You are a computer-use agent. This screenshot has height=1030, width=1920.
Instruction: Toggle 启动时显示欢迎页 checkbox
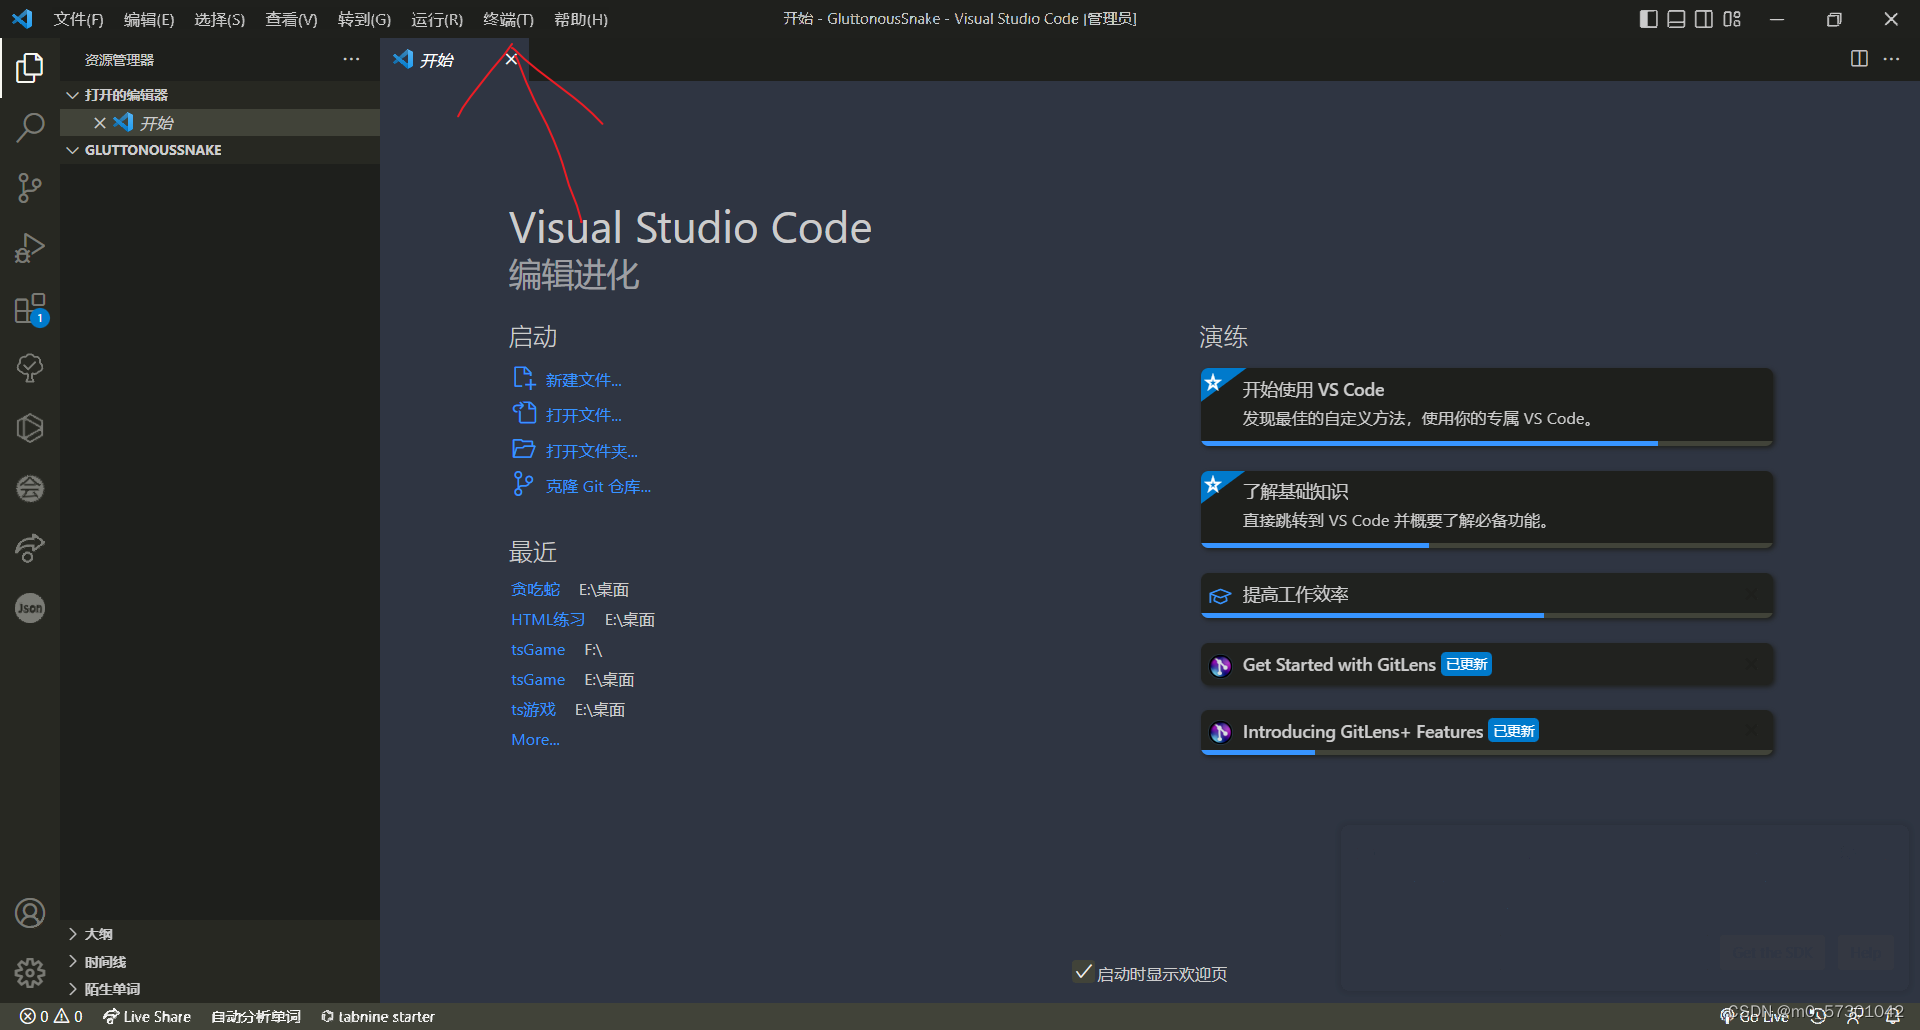(x=1083, y=972)
